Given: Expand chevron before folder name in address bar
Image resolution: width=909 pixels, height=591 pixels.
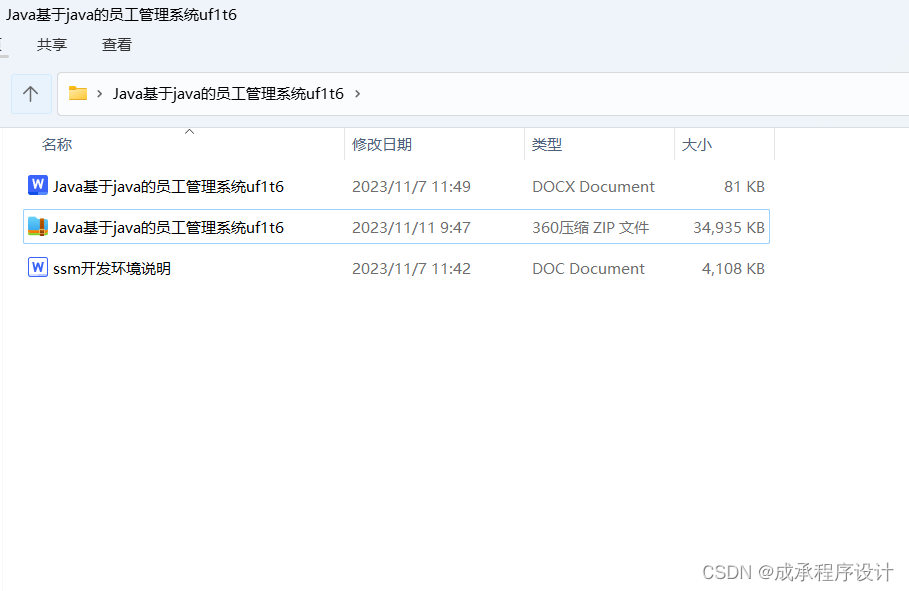Looking at the screenshot, I should 100,93.
